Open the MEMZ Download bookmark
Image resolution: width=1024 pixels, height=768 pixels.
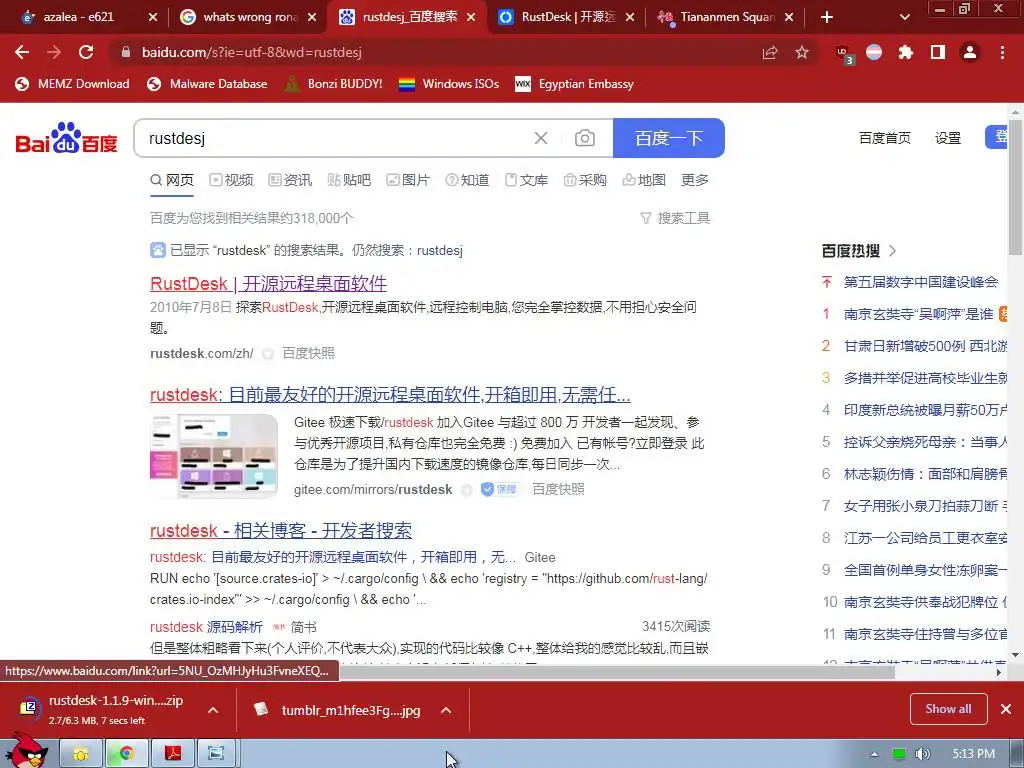(72, 84)
